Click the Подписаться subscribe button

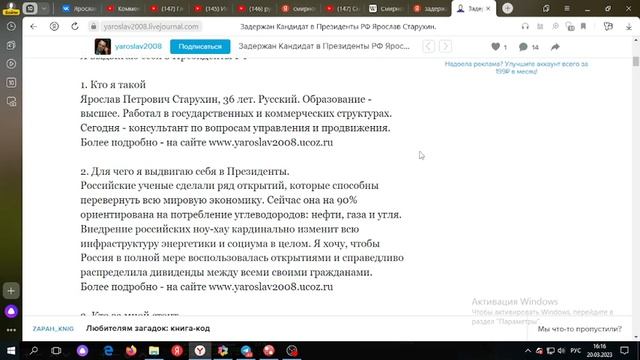click(200, 47)
